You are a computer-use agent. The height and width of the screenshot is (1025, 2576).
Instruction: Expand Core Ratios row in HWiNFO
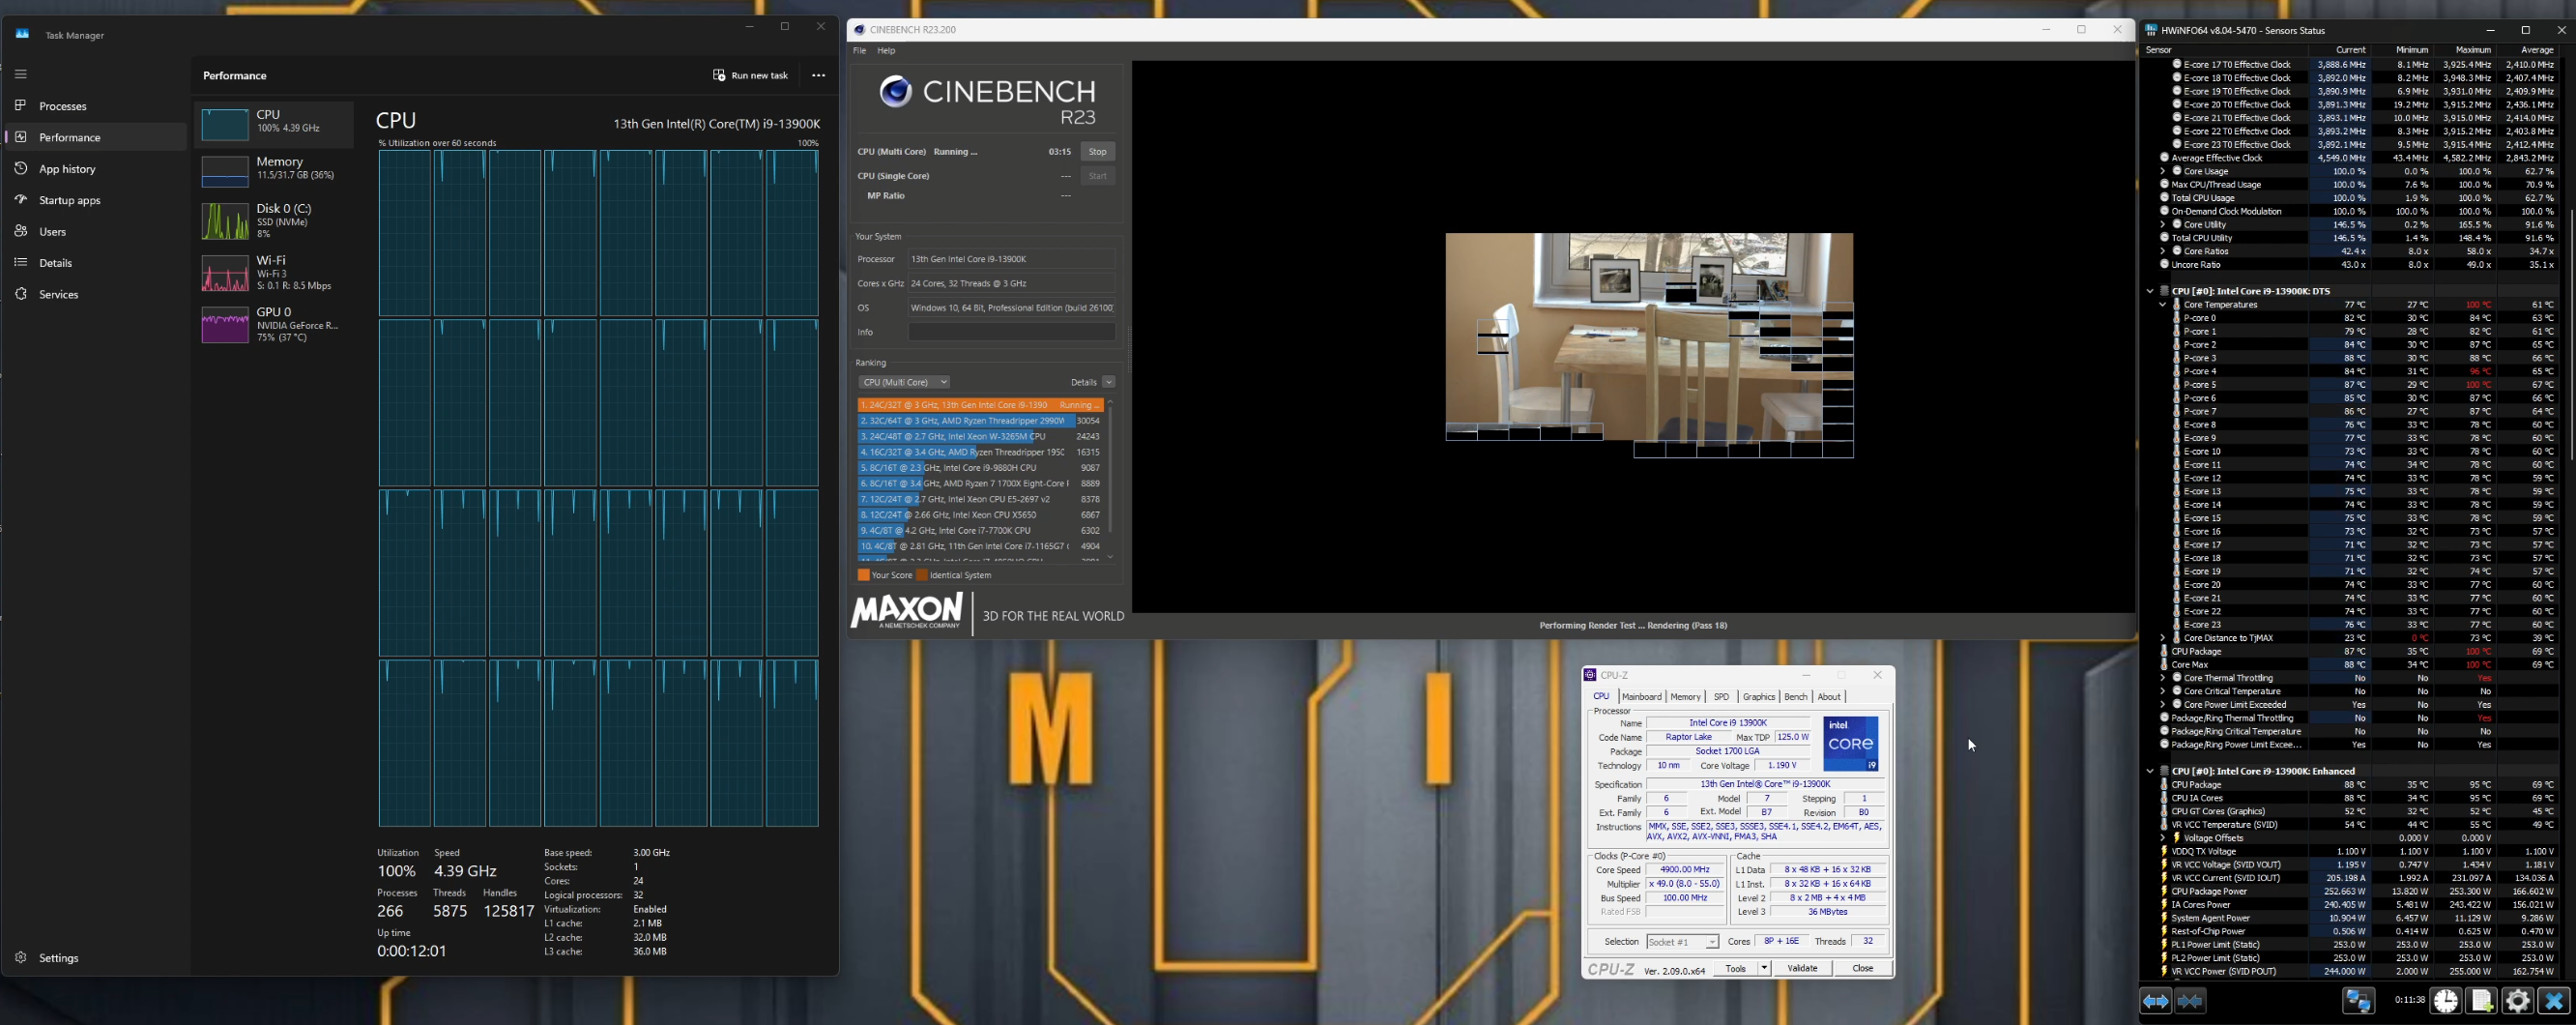tap(2162, 251)
